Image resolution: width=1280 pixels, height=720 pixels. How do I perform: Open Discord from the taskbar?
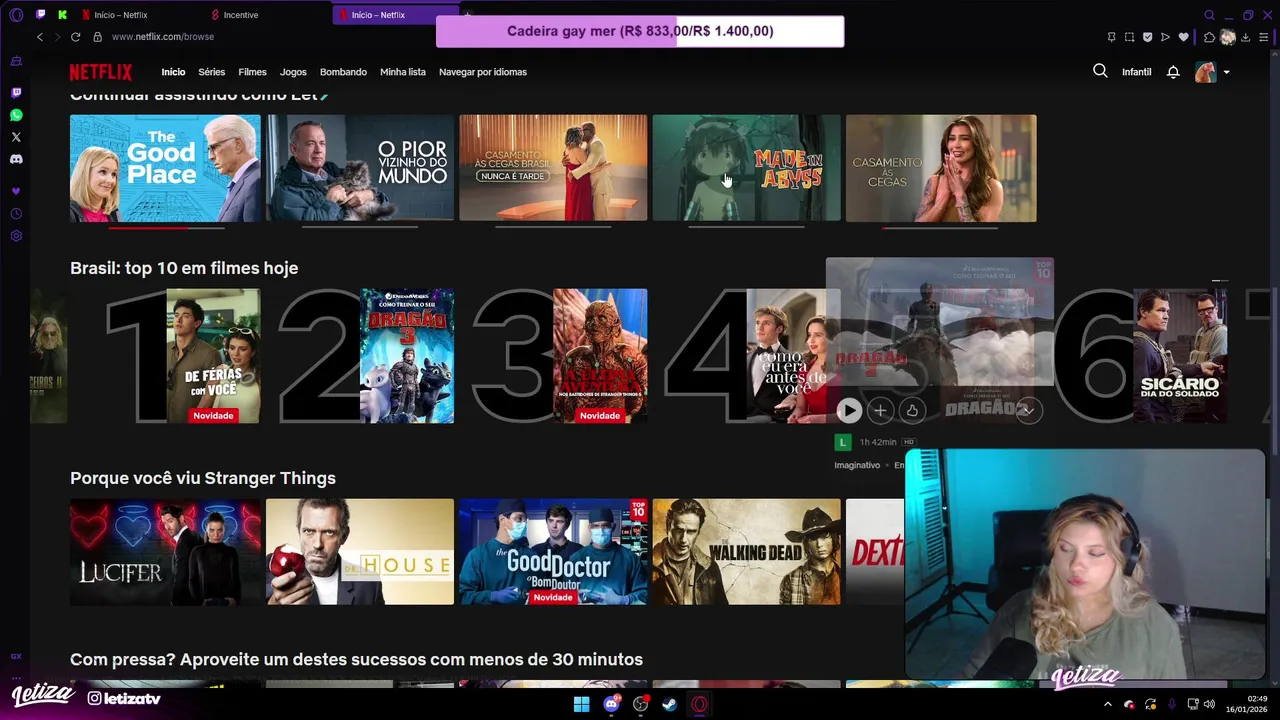pyautogui.click(x=611, y=704)
